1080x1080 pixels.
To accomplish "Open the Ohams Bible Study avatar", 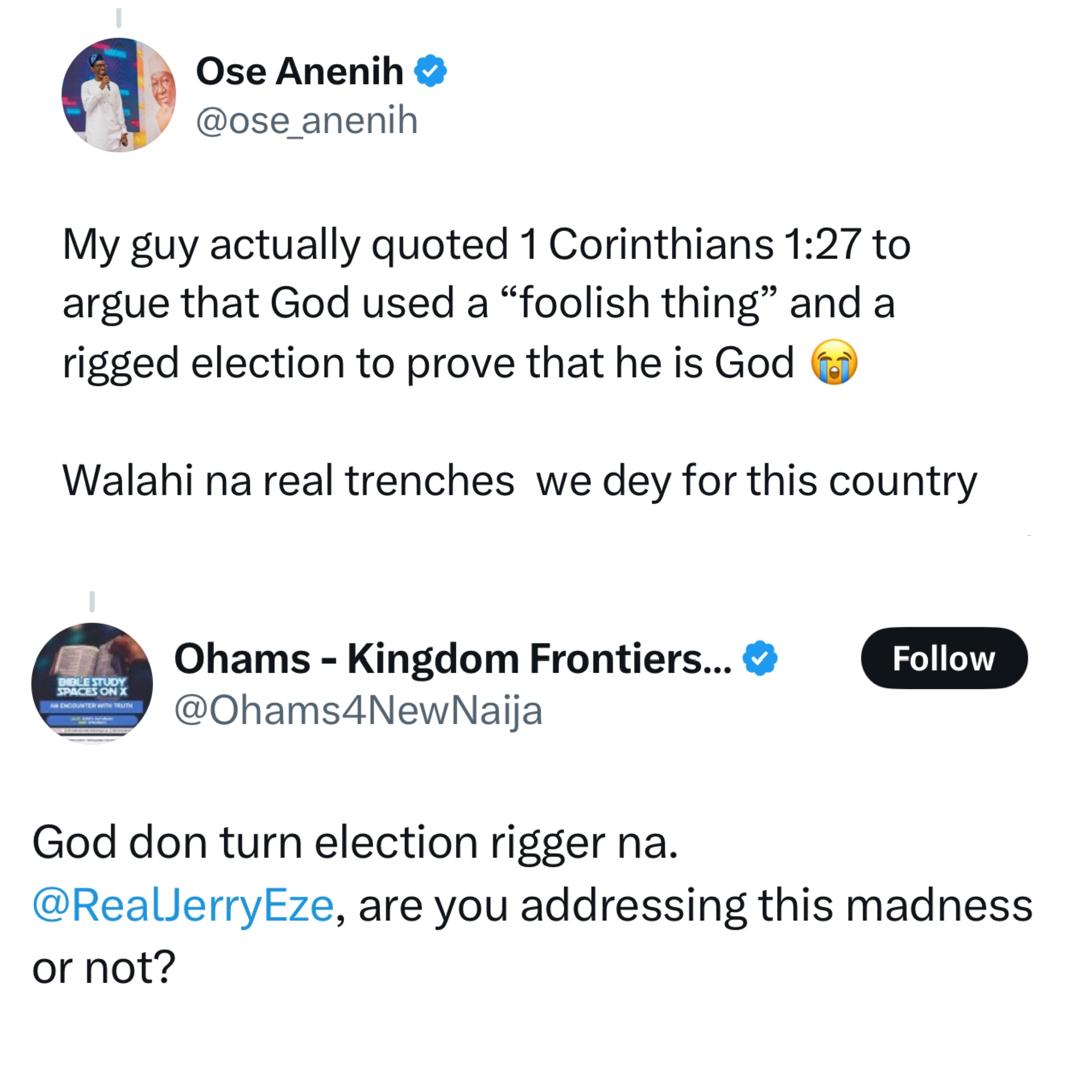I will tap(92, 683).
